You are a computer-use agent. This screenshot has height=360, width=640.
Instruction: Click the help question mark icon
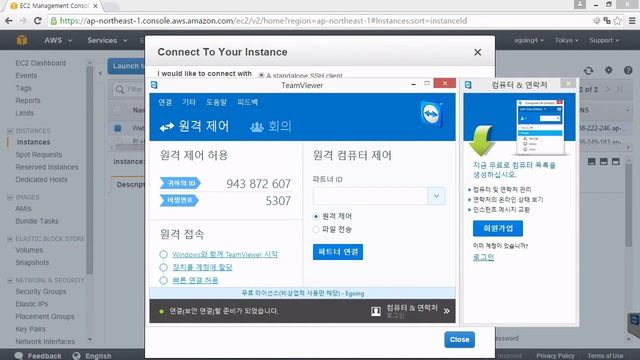click(x=628, y=70)
